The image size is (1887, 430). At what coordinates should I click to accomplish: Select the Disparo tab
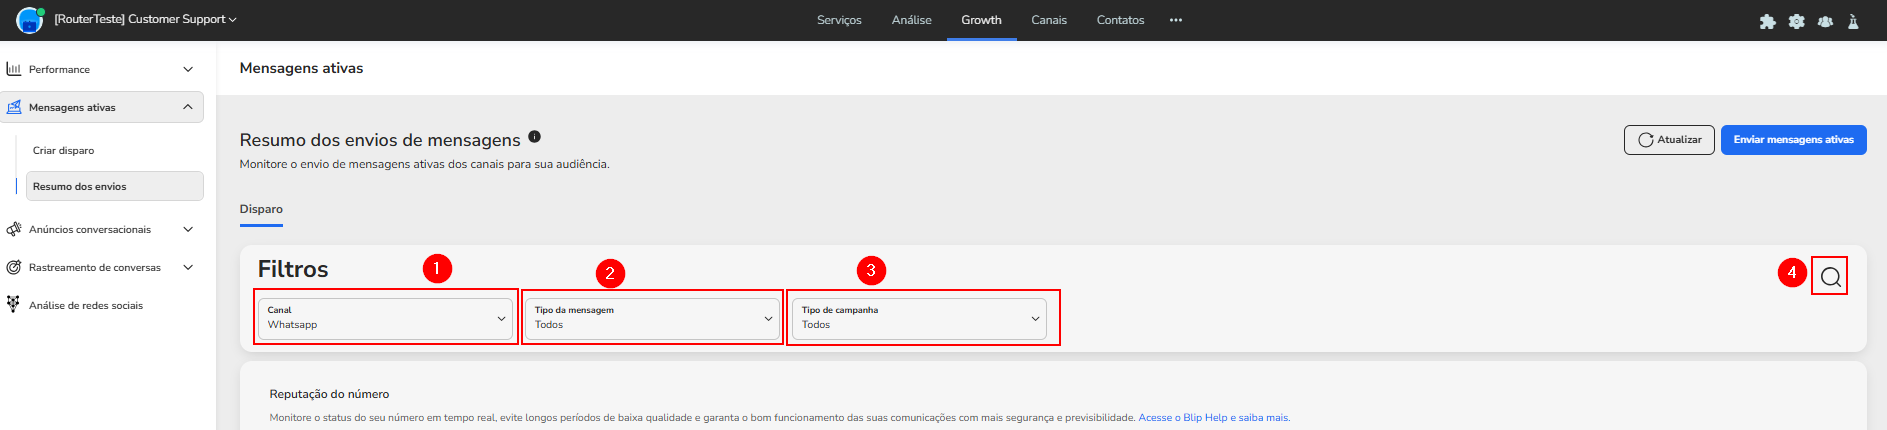coord(261,209)
